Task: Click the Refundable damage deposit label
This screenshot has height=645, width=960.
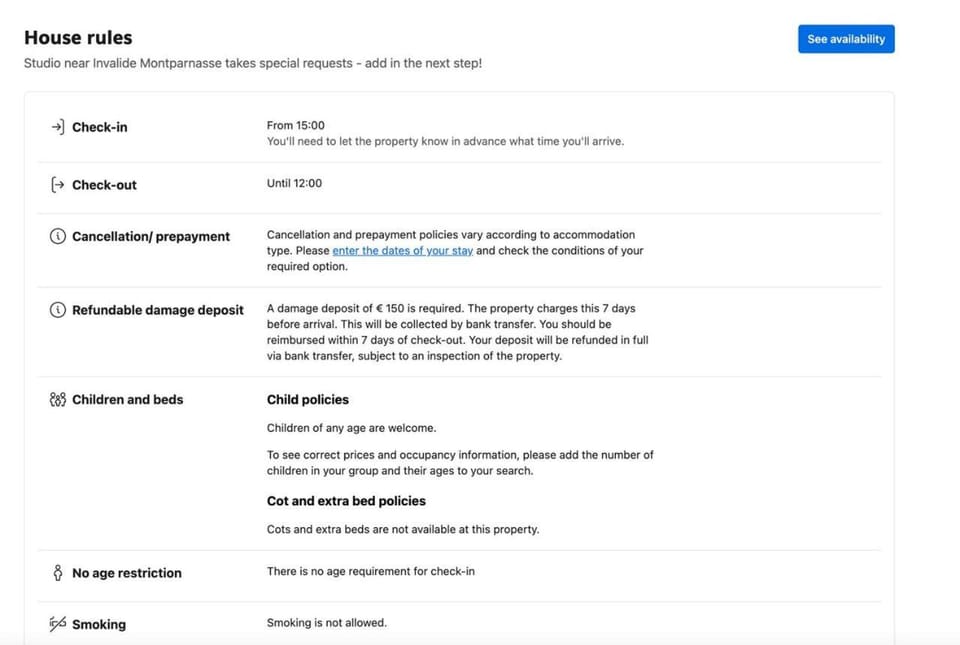Action: (x=157, y=310)
